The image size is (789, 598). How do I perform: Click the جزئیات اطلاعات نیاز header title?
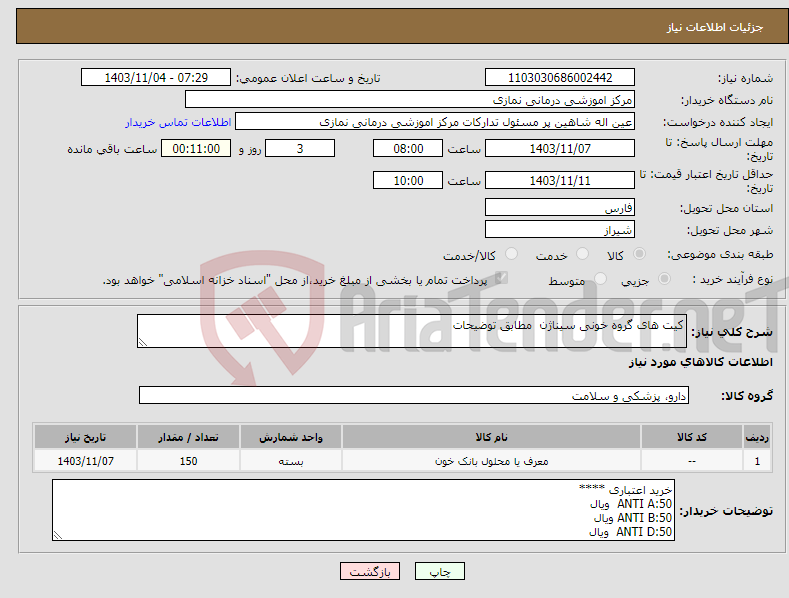click(x=715, y=27)
